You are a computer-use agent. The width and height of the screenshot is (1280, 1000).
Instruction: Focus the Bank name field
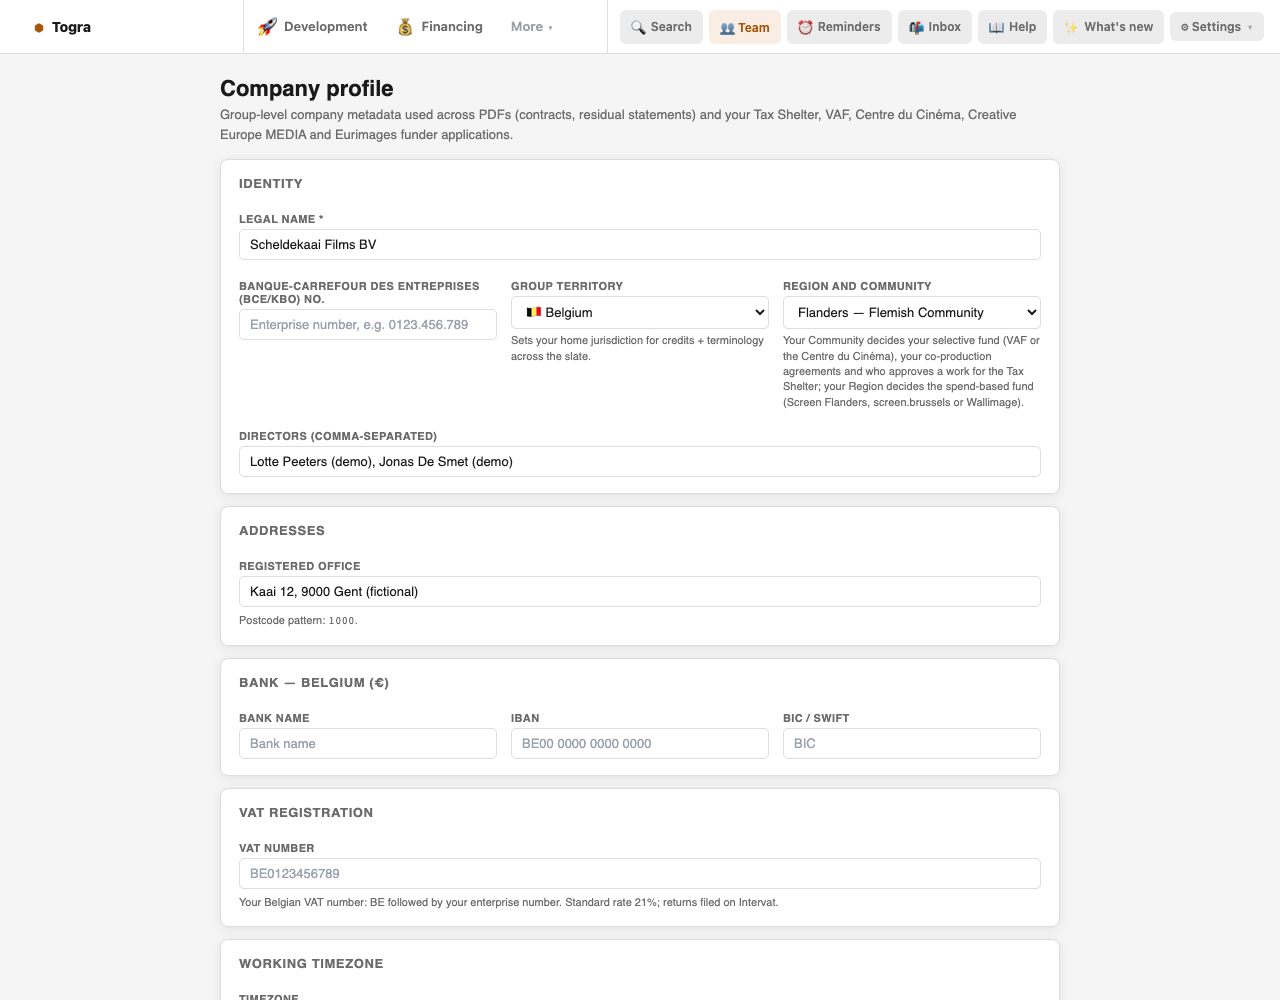tap(368, 744)
